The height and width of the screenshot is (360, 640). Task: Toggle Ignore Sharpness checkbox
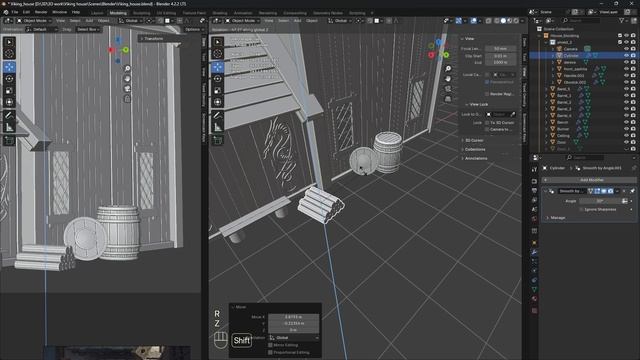click(581, 209)
